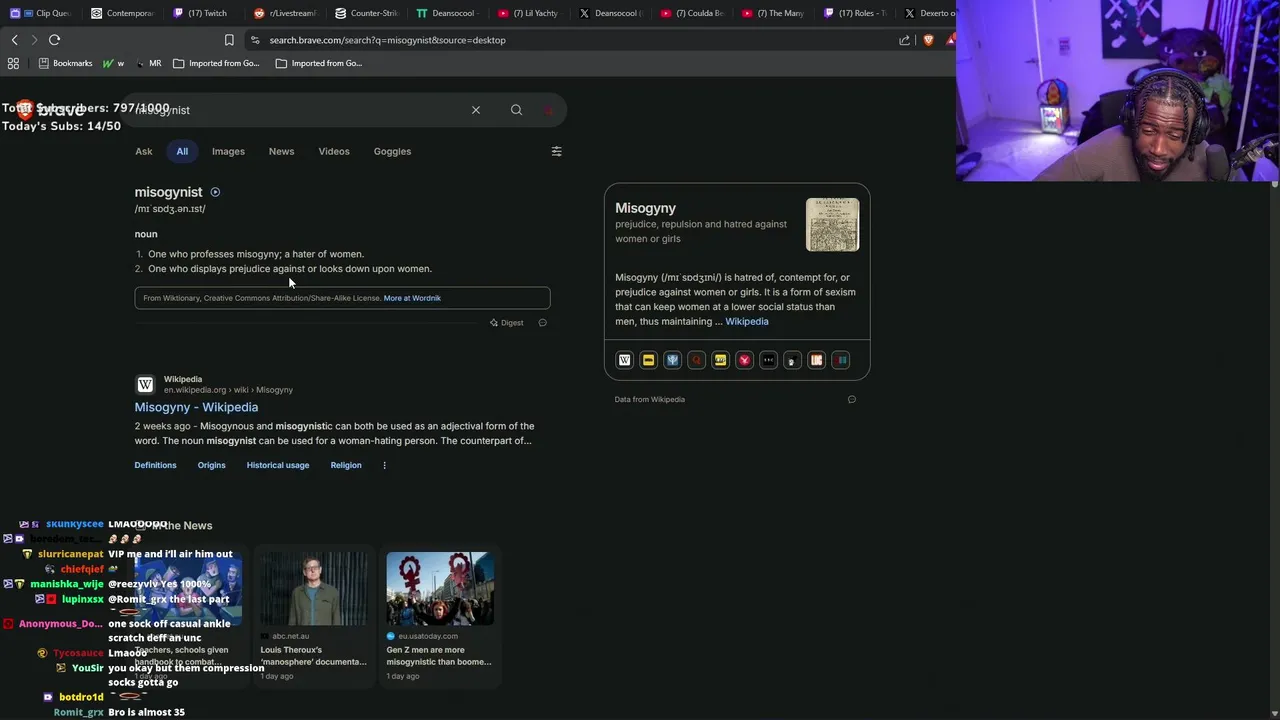The height and width of the screenshot is (720, 1280).
Task: Click the Misogyny infobox title
Action: click(x=645, y=208)
